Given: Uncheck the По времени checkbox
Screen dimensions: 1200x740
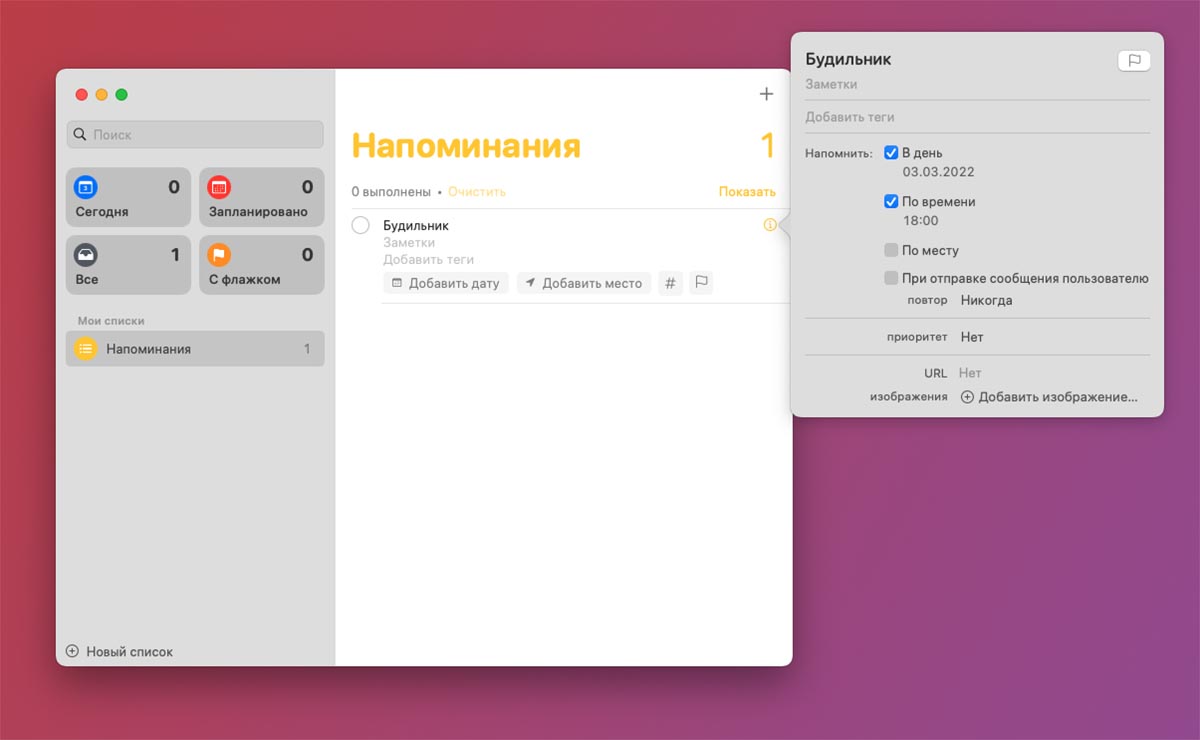Looking at the screenshot, I should point(891,201).
